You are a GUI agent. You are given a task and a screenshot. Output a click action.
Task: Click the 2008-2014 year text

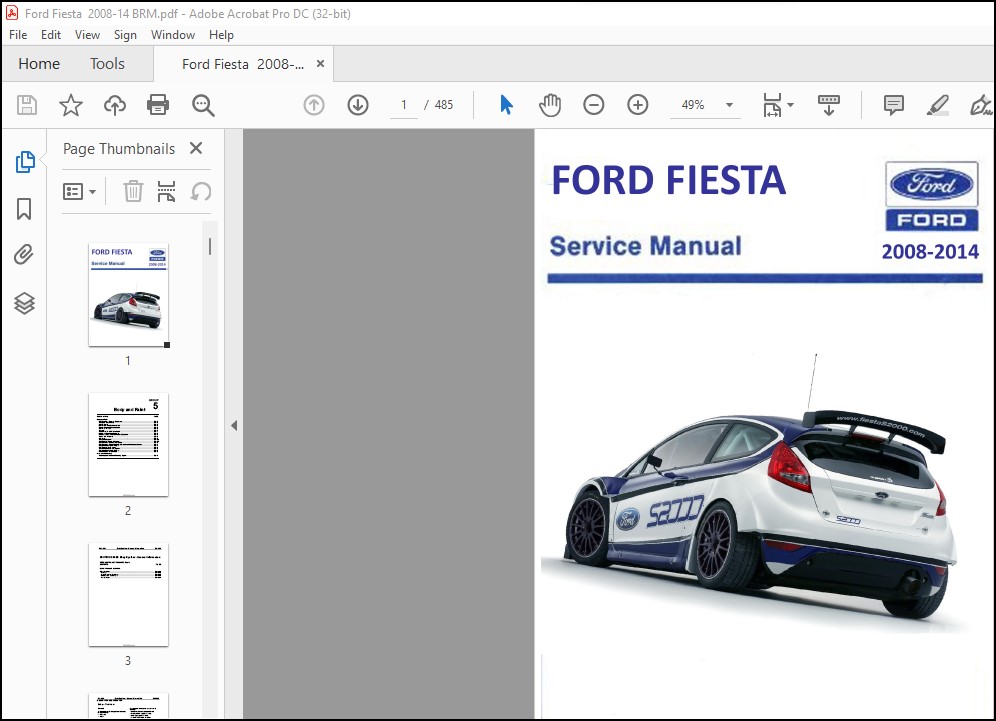(x=930, y=252)
